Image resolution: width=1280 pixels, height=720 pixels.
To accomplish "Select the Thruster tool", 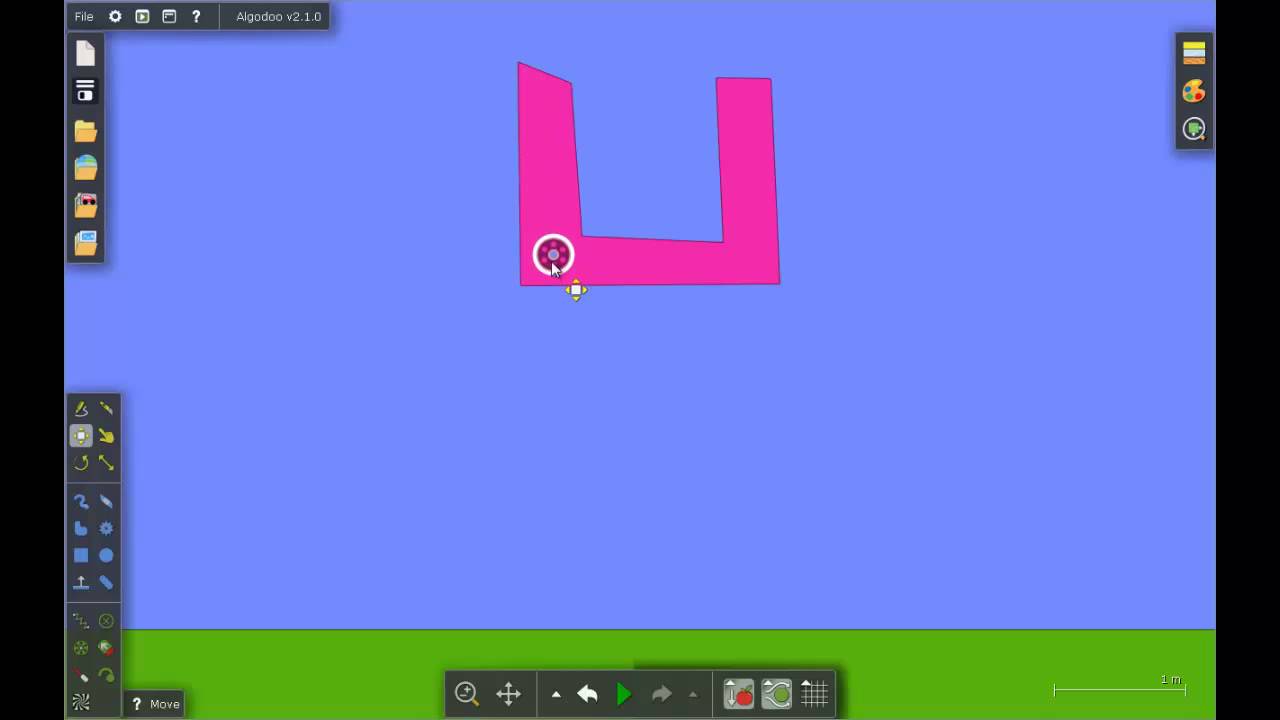I will tap(106, 648).
